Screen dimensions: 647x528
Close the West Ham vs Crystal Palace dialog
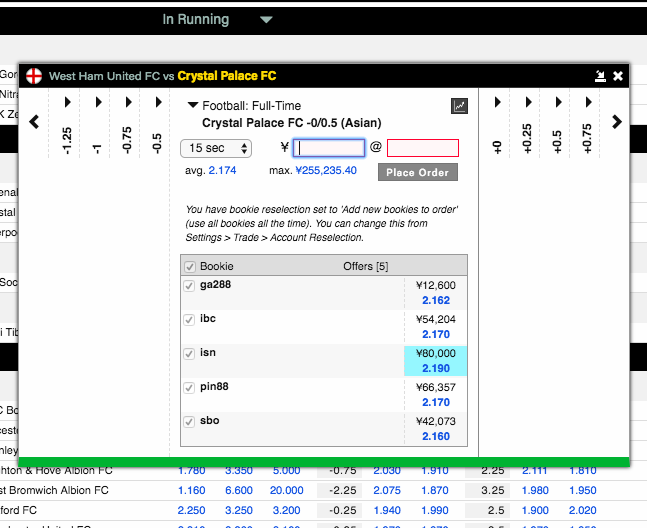point(618,76)
